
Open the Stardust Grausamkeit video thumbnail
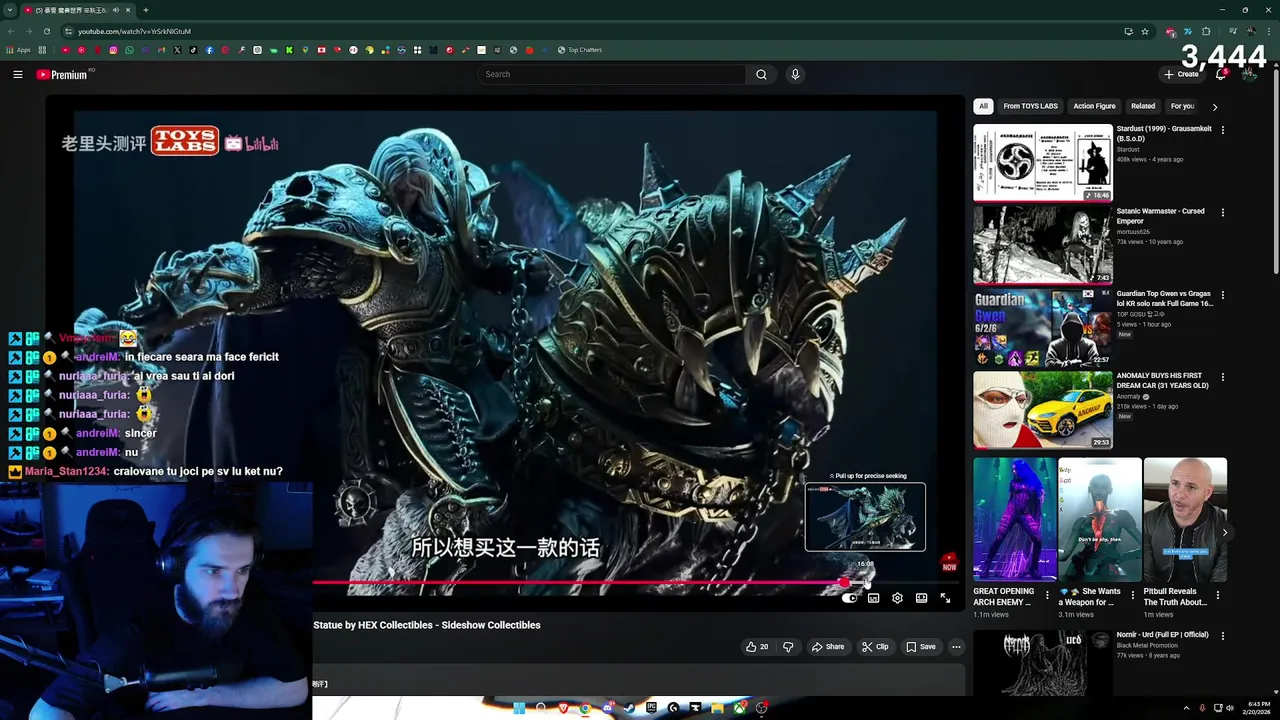click(x=1043, y=163)
